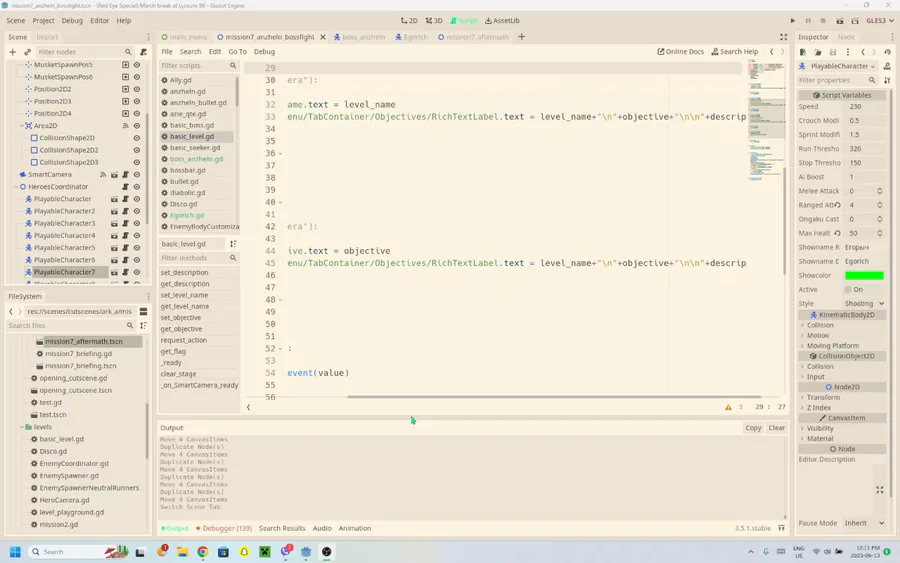This screenshot has width=900, height=563.
Task: Attach script icon in Scene dock
Action: pos(143,52)
